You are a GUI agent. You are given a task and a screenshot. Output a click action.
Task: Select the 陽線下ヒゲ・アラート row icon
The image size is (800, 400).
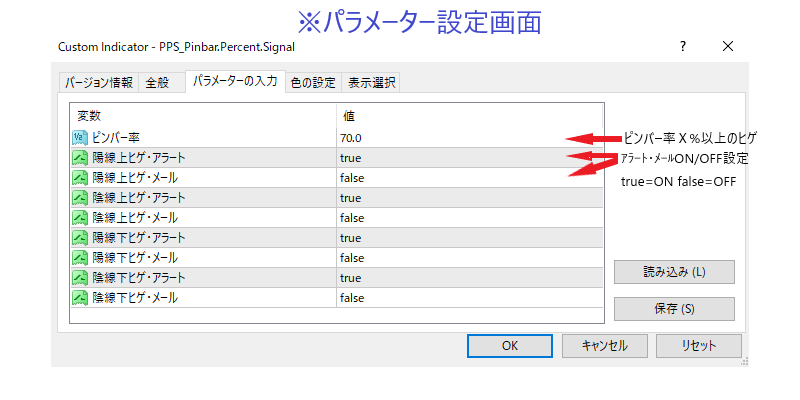80,238
